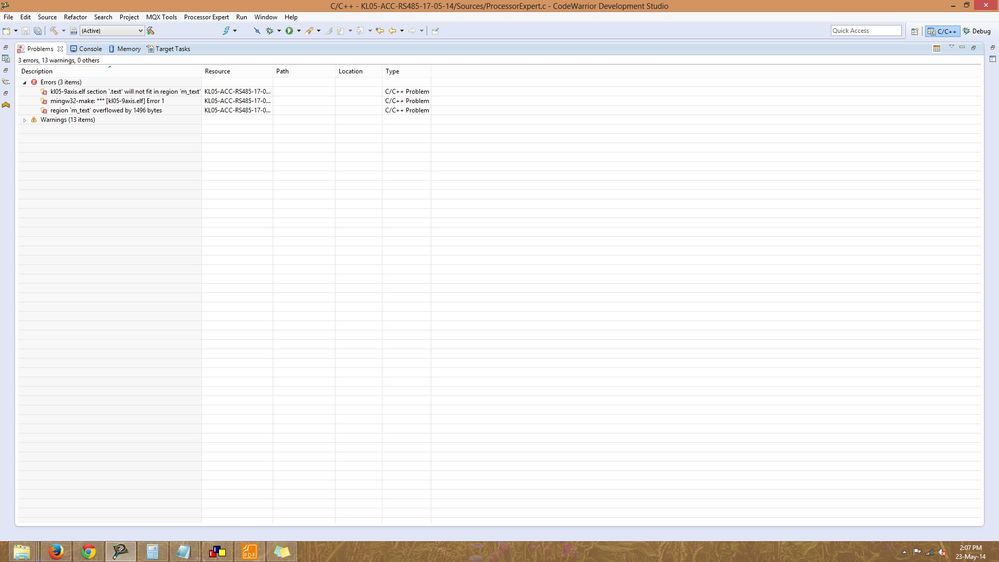Open the MQX Tools menu

pos(161,17)
